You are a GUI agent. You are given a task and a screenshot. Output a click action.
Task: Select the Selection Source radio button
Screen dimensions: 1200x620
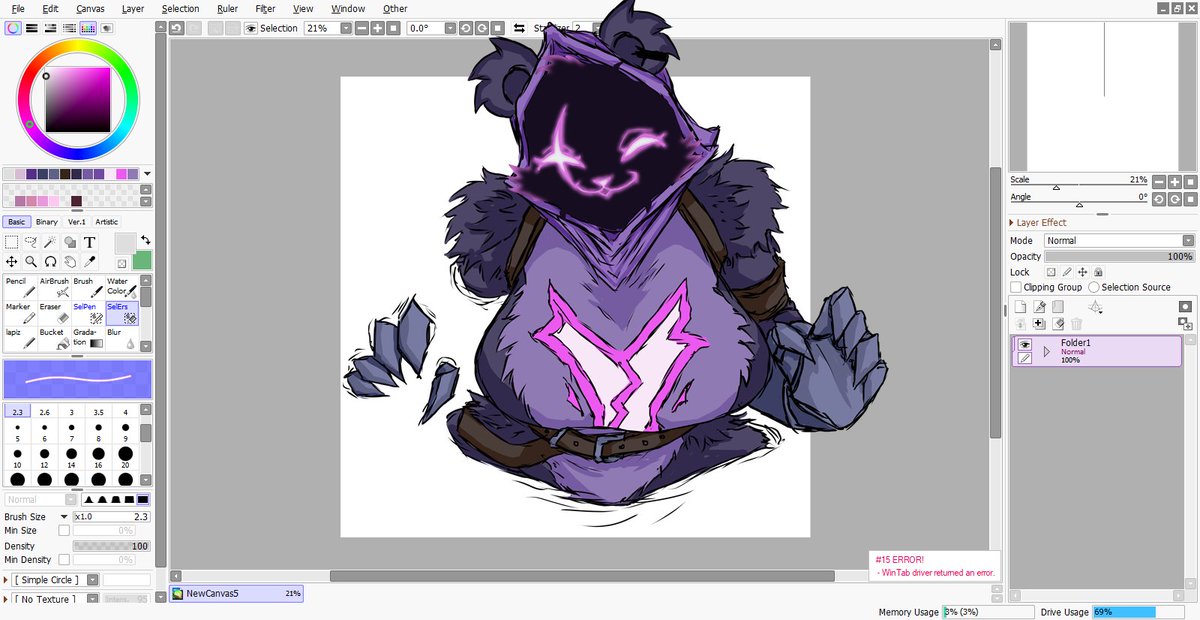tap(1094, 287)
